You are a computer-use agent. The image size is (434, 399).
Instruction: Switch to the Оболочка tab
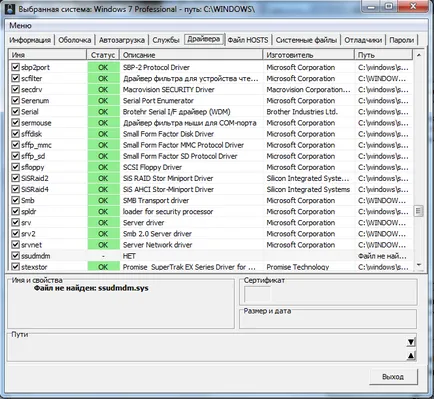point(75,40)
